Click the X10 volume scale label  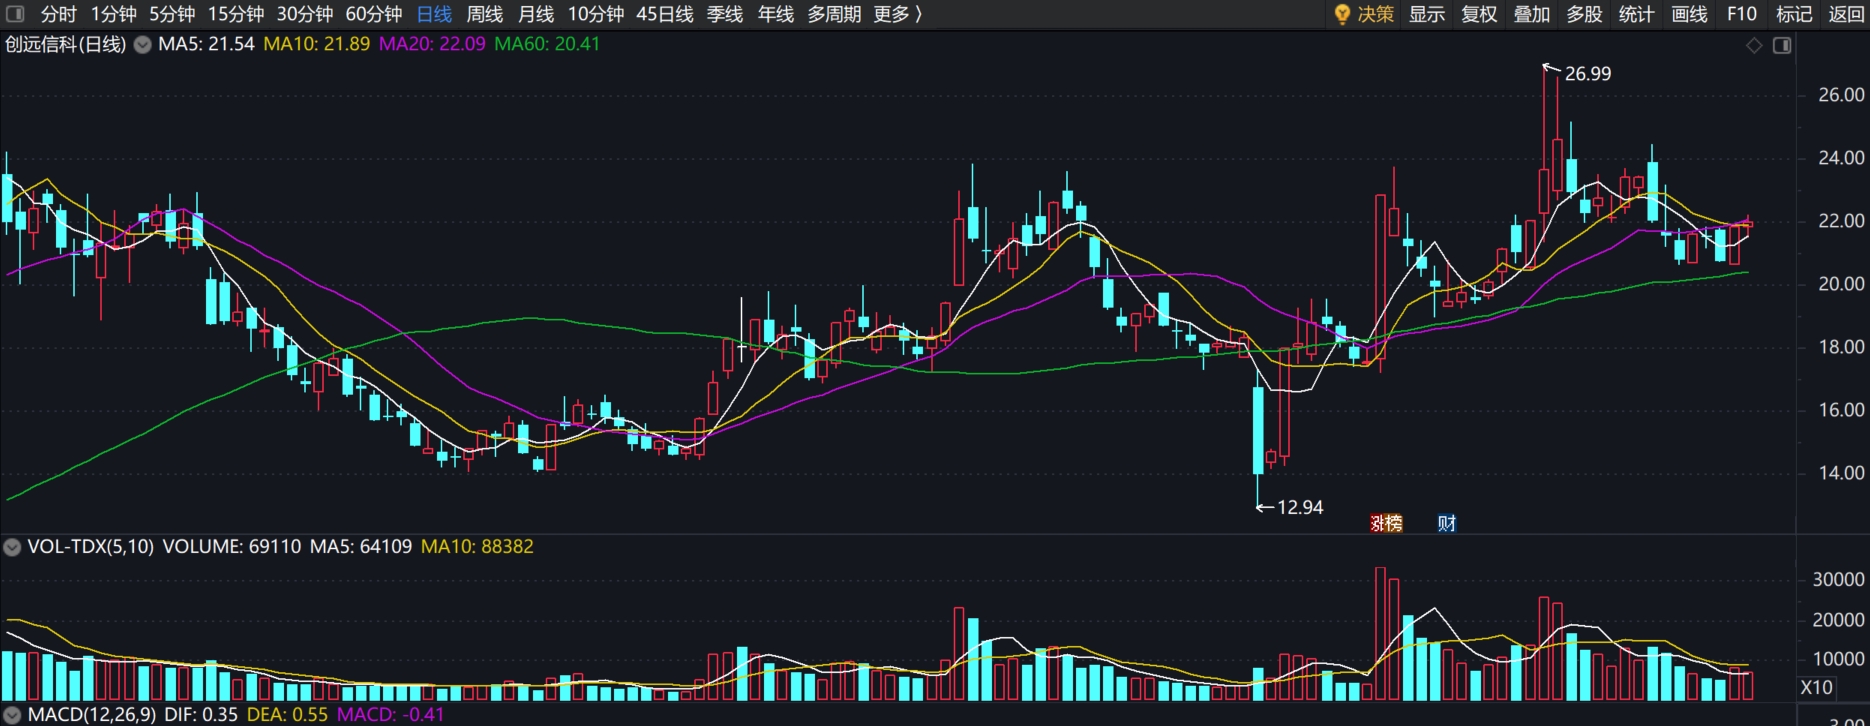point(1816,688)
